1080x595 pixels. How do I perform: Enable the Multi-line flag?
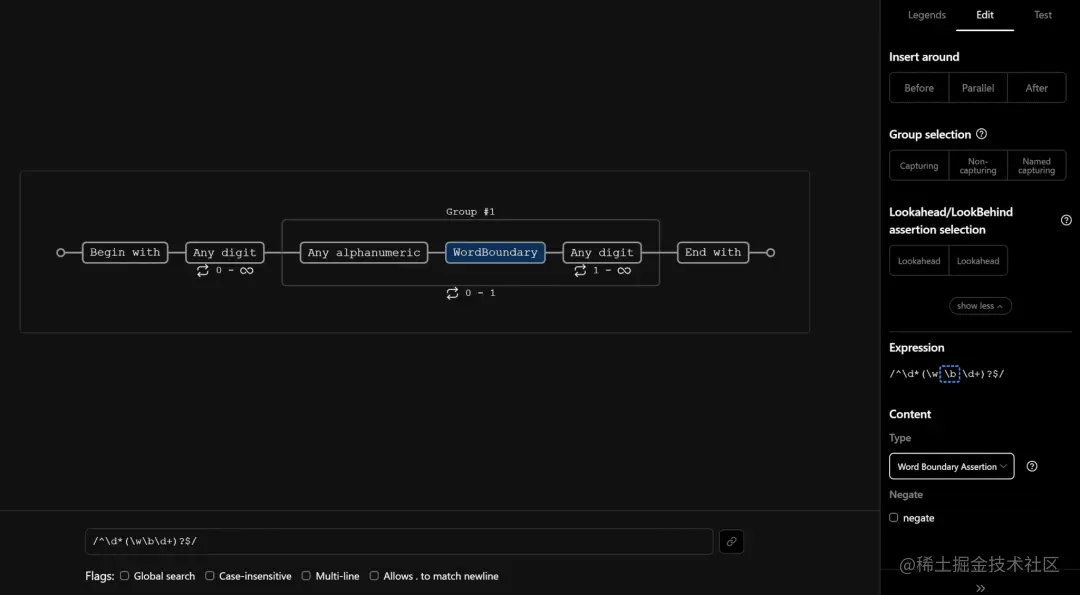306,576
